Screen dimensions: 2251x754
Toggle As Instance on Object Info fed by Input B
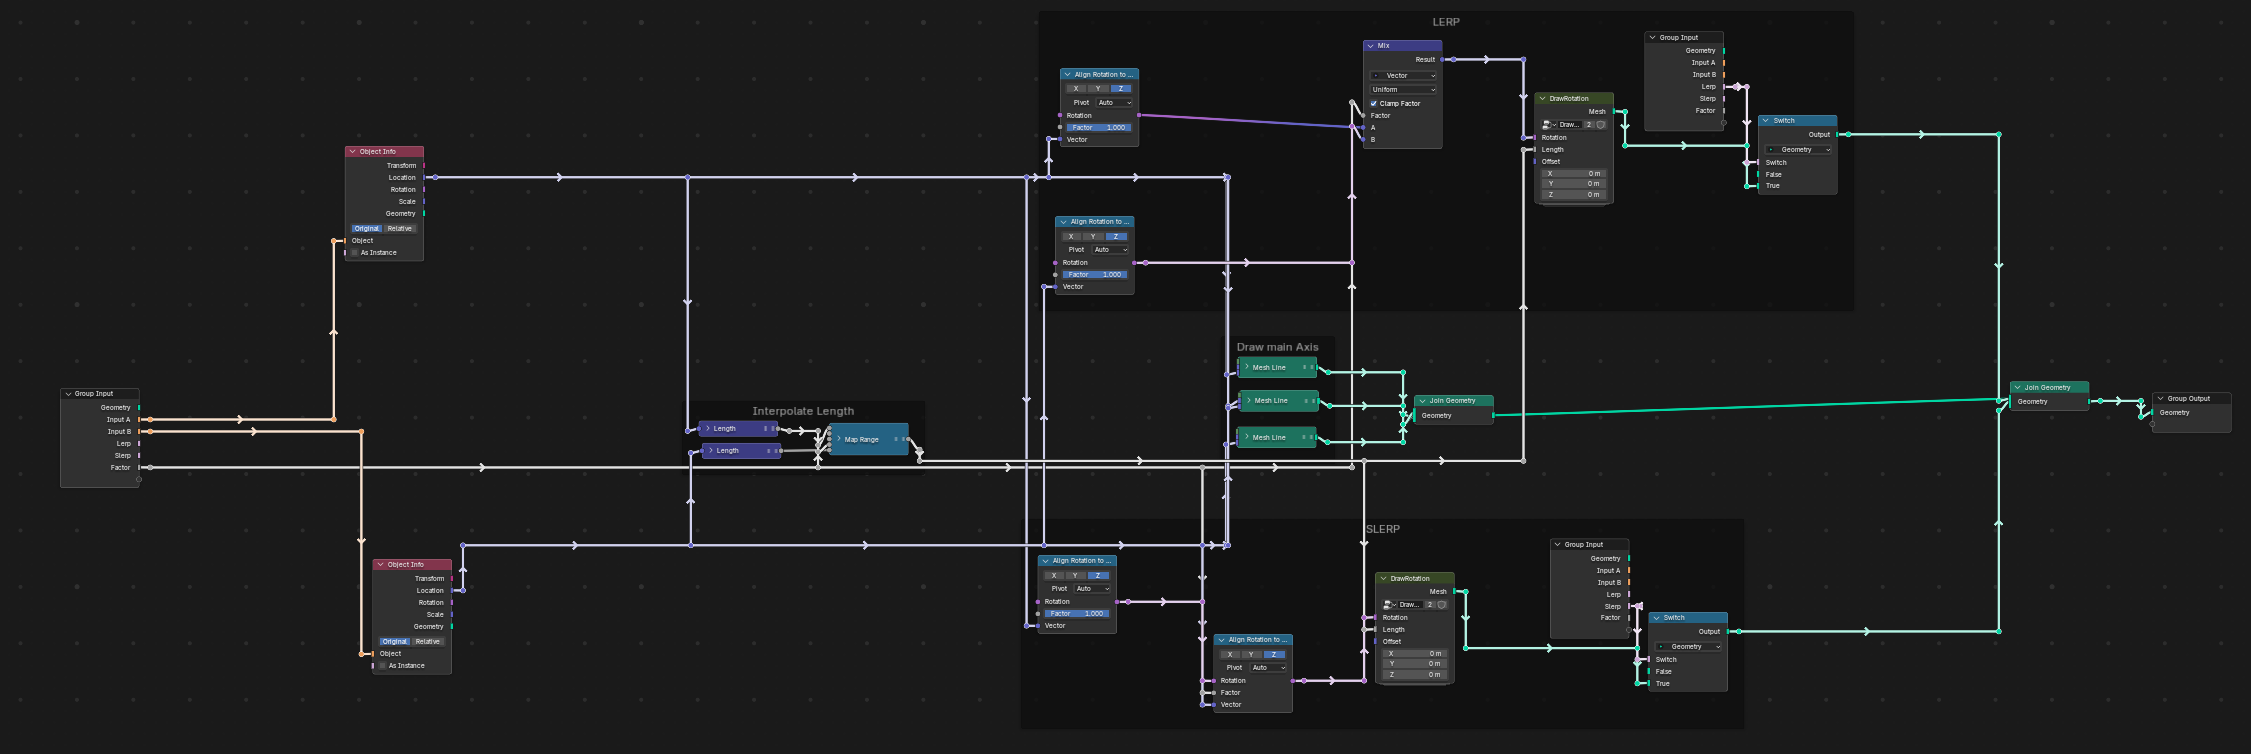[x=382, y=666]
